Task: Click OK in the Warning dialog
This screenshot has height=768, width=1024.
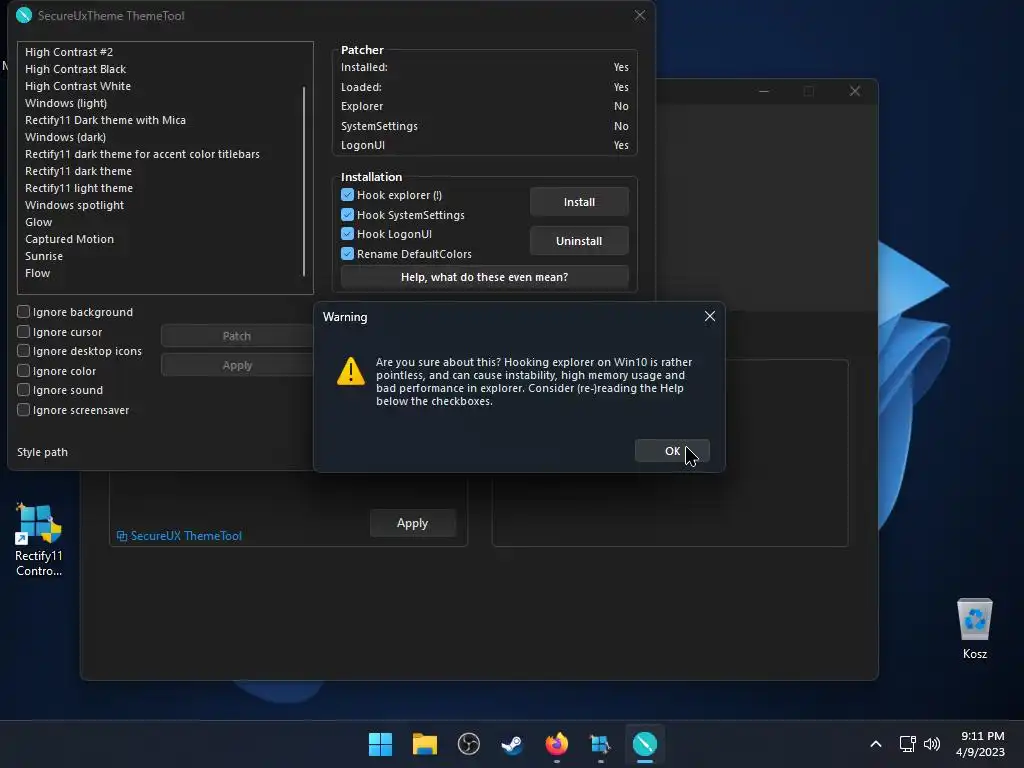Action: (672, 451)
